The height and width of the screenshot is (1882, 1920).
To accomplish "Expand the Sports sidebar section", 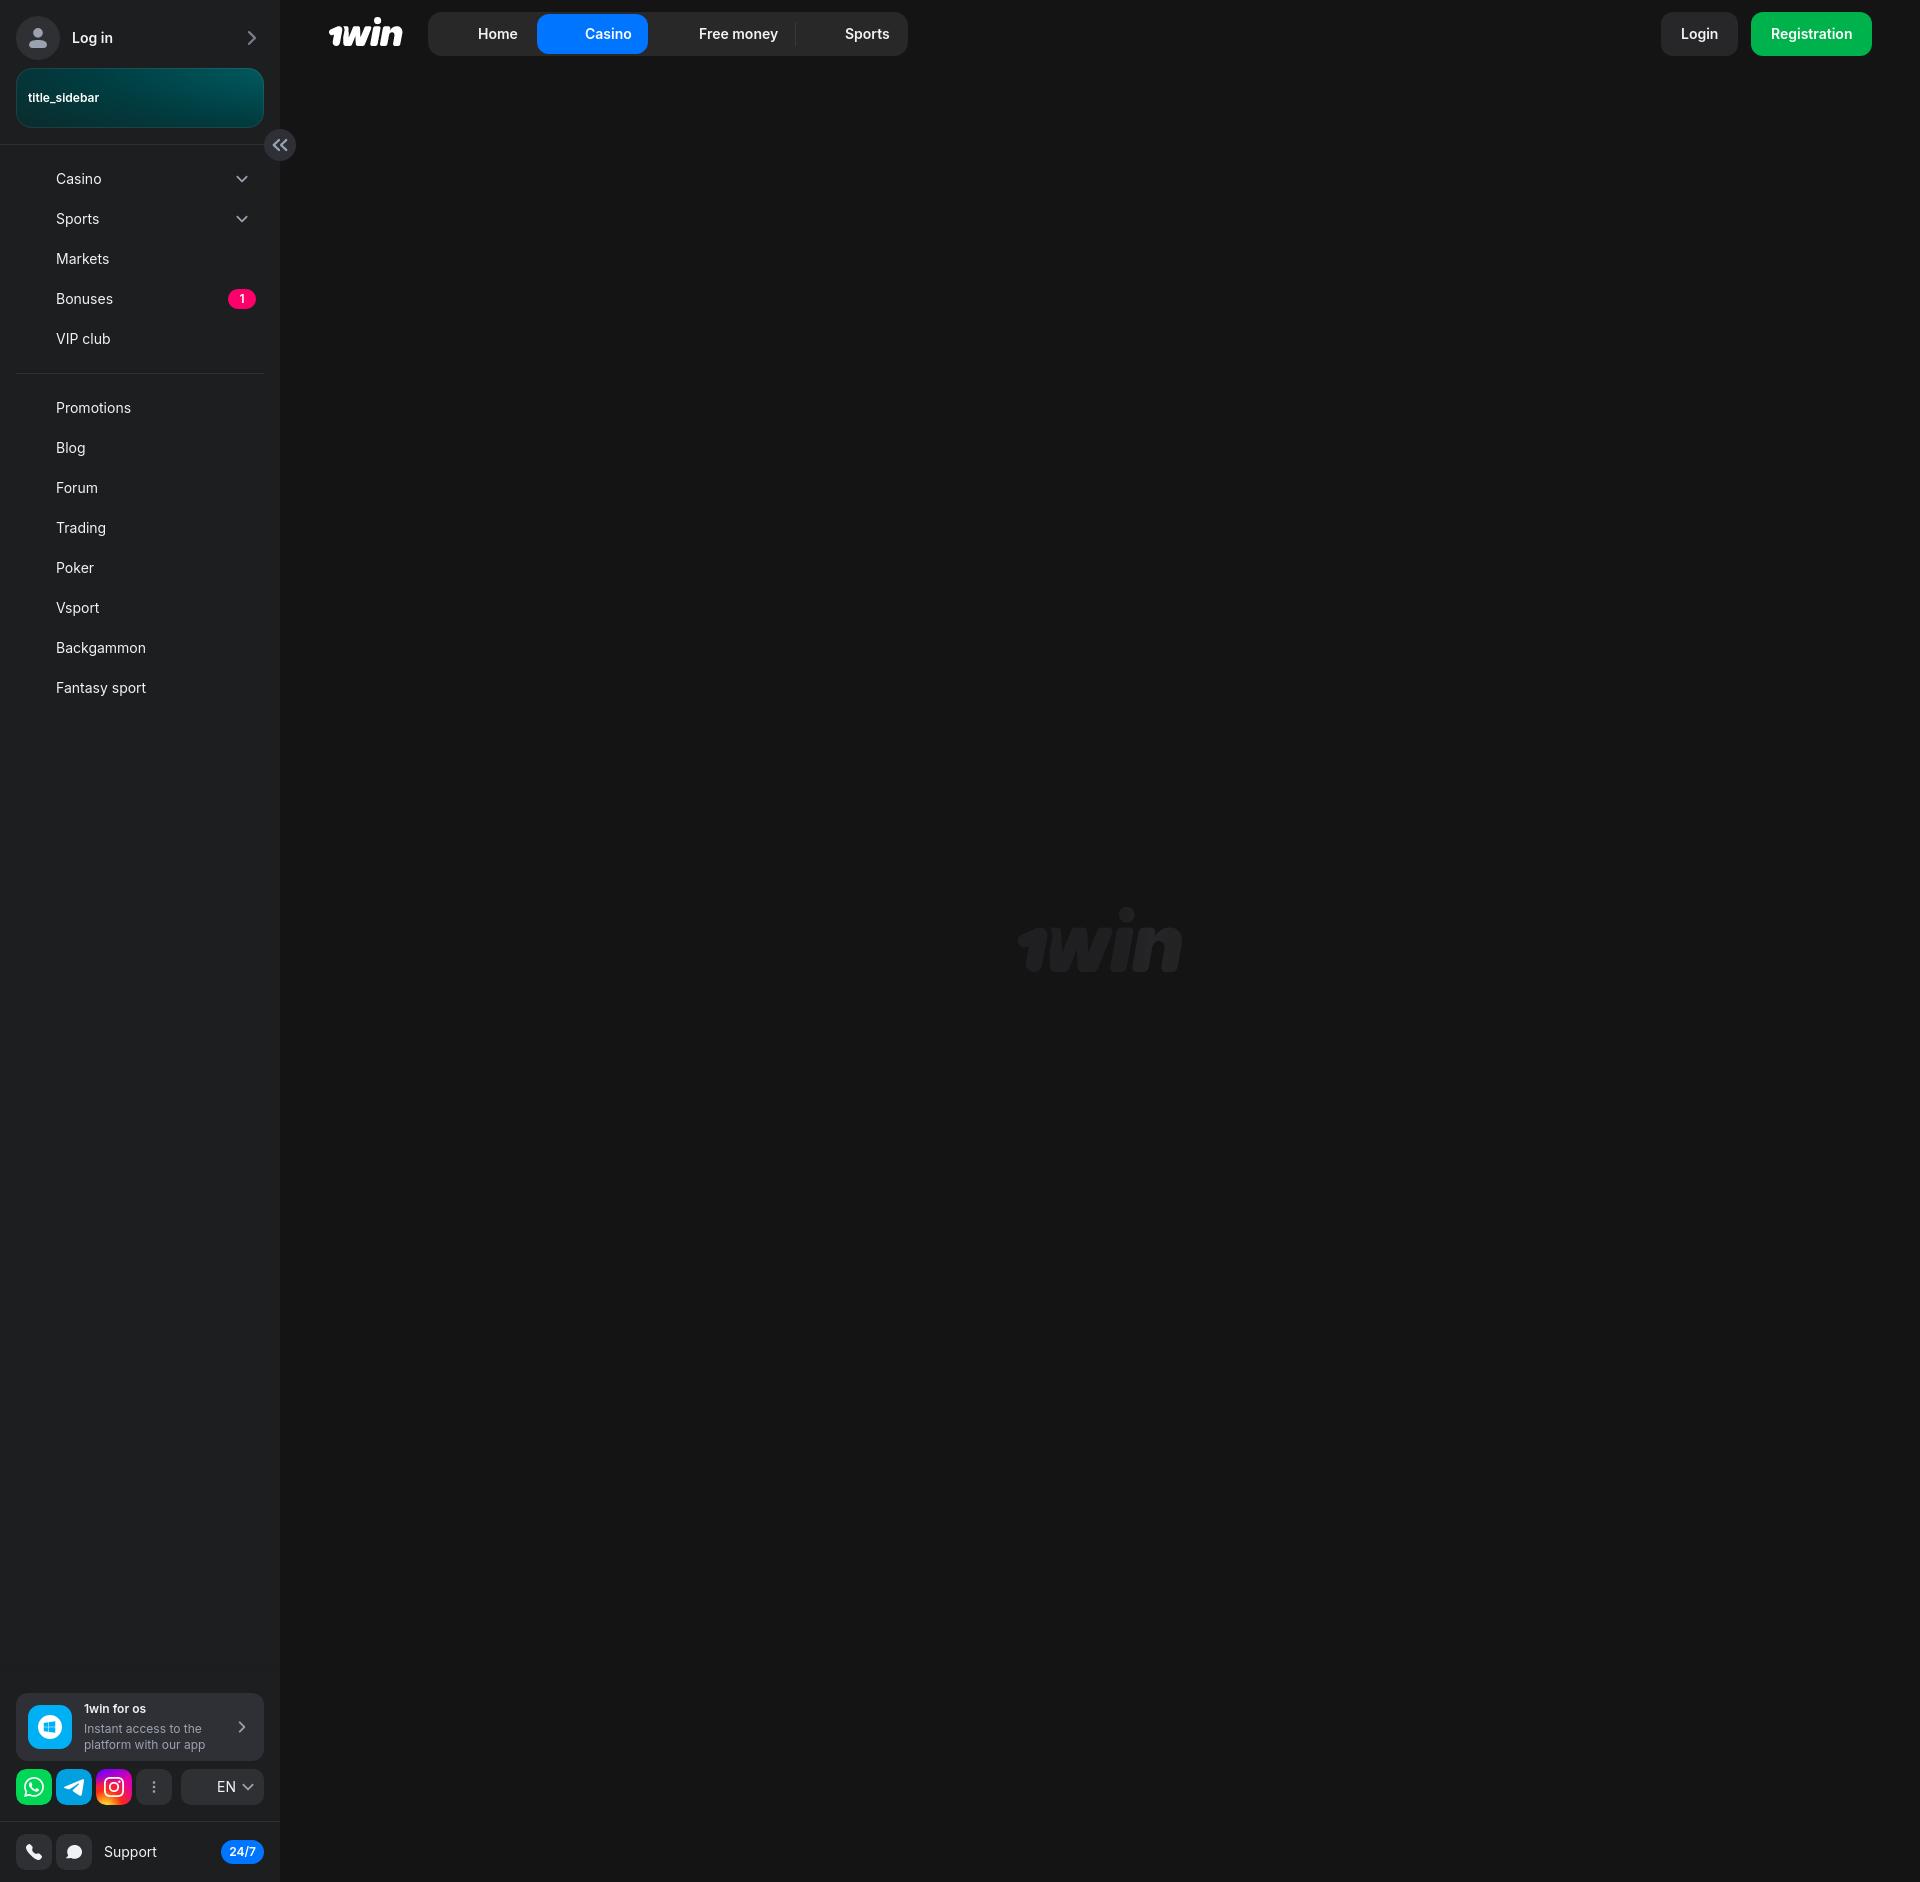I will click(241, 219).
